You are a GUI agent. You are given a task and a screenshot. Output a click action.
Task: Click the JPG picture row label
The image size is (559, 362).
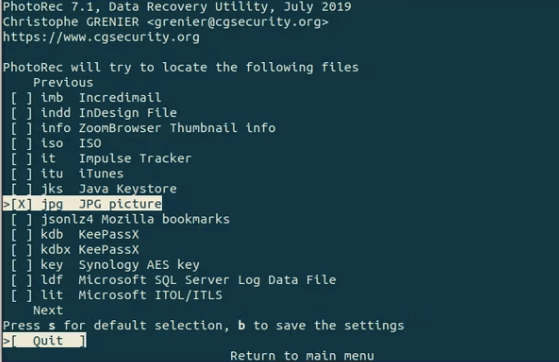click(120, 204)
